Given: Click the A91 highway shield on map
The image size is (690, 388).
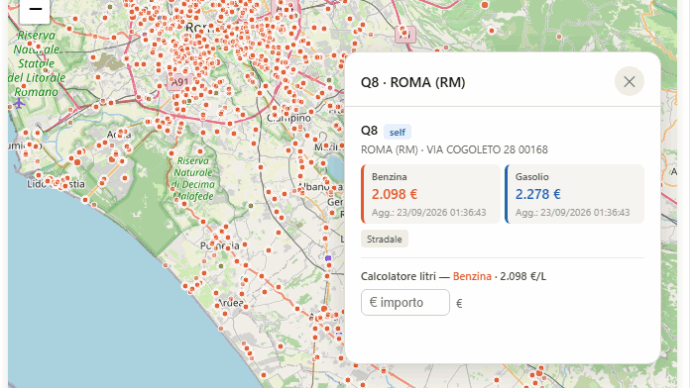Looking at the screenshot, I should [180, 82].
